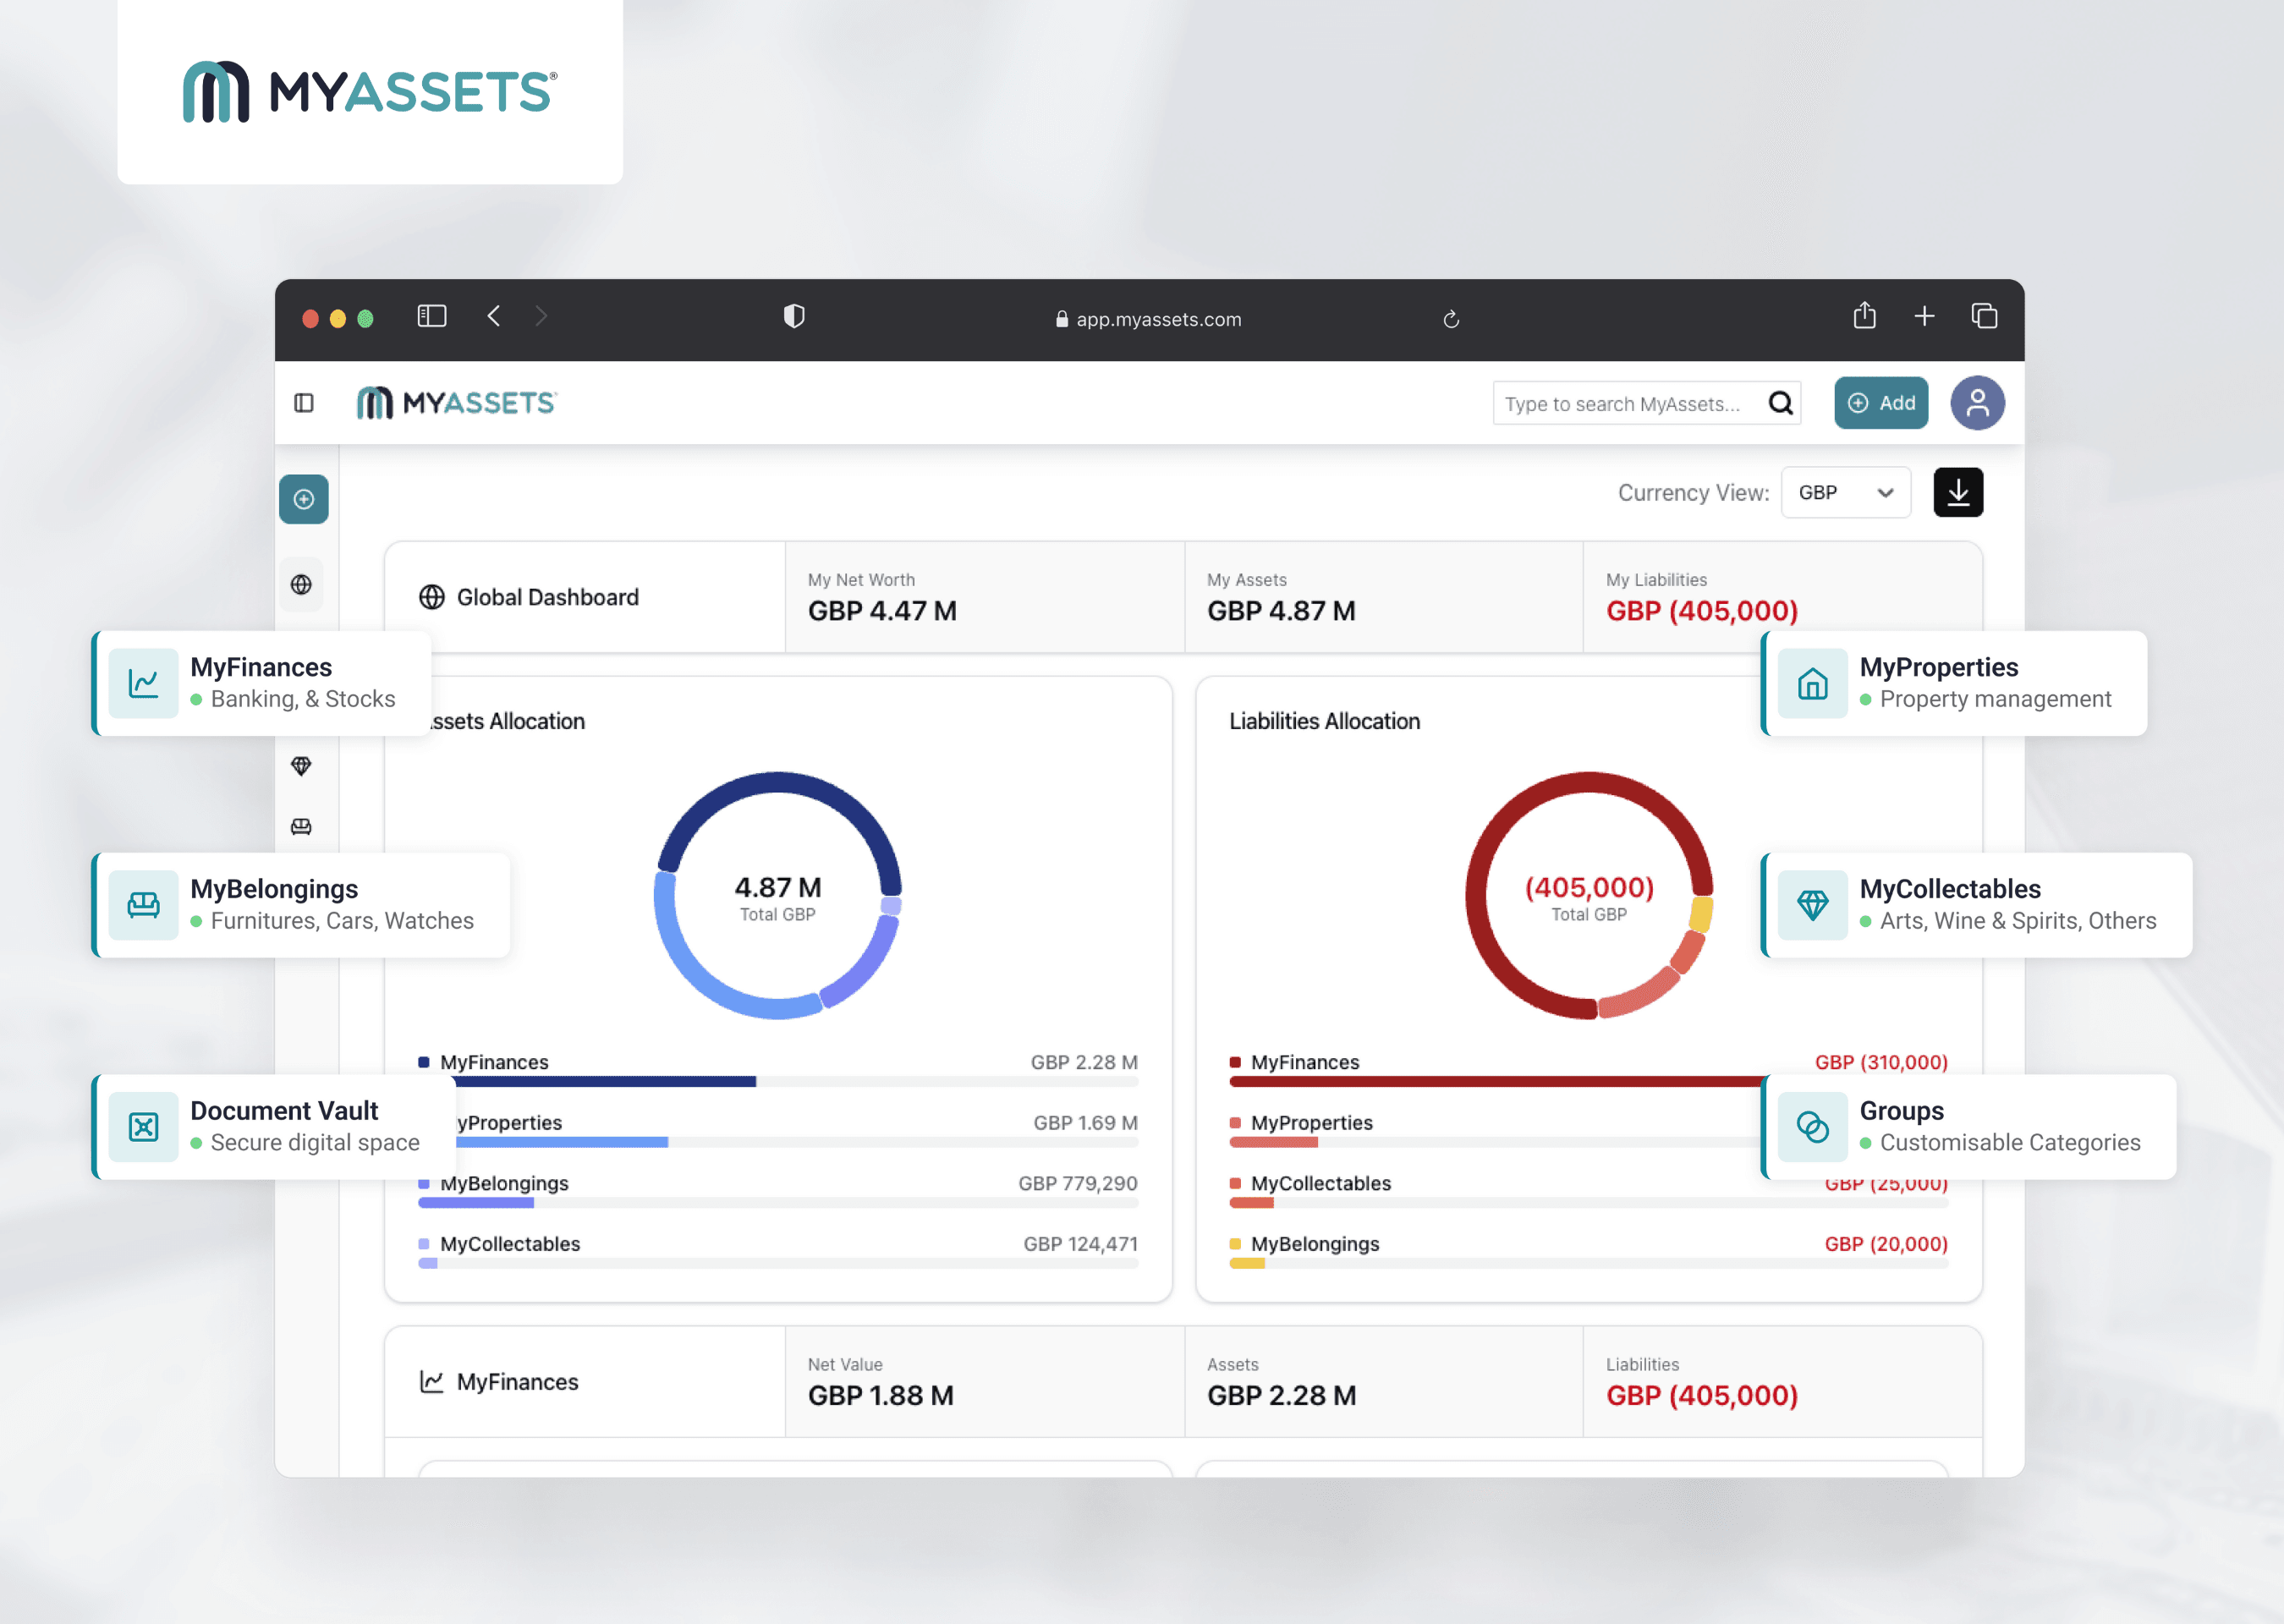Collapse the app navigation sidebar toggle
The width and height of the screenshot is (2284, 1624).
(x=304, y=403)
